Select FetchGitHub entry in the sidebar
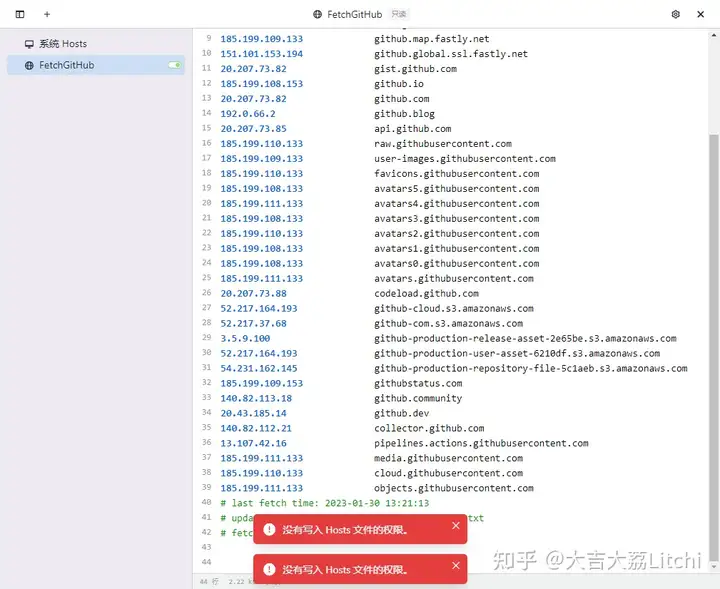 (x=96, y=65)
